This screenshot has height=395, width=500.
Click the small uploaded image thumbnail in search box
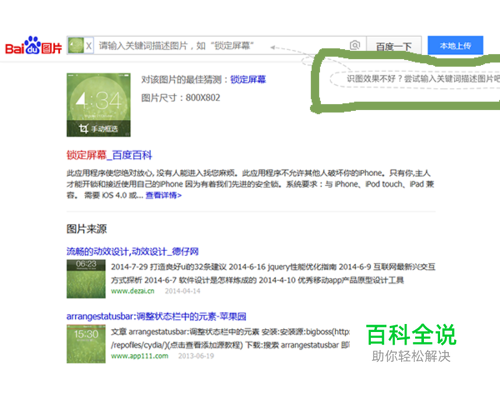pos(76,45)
